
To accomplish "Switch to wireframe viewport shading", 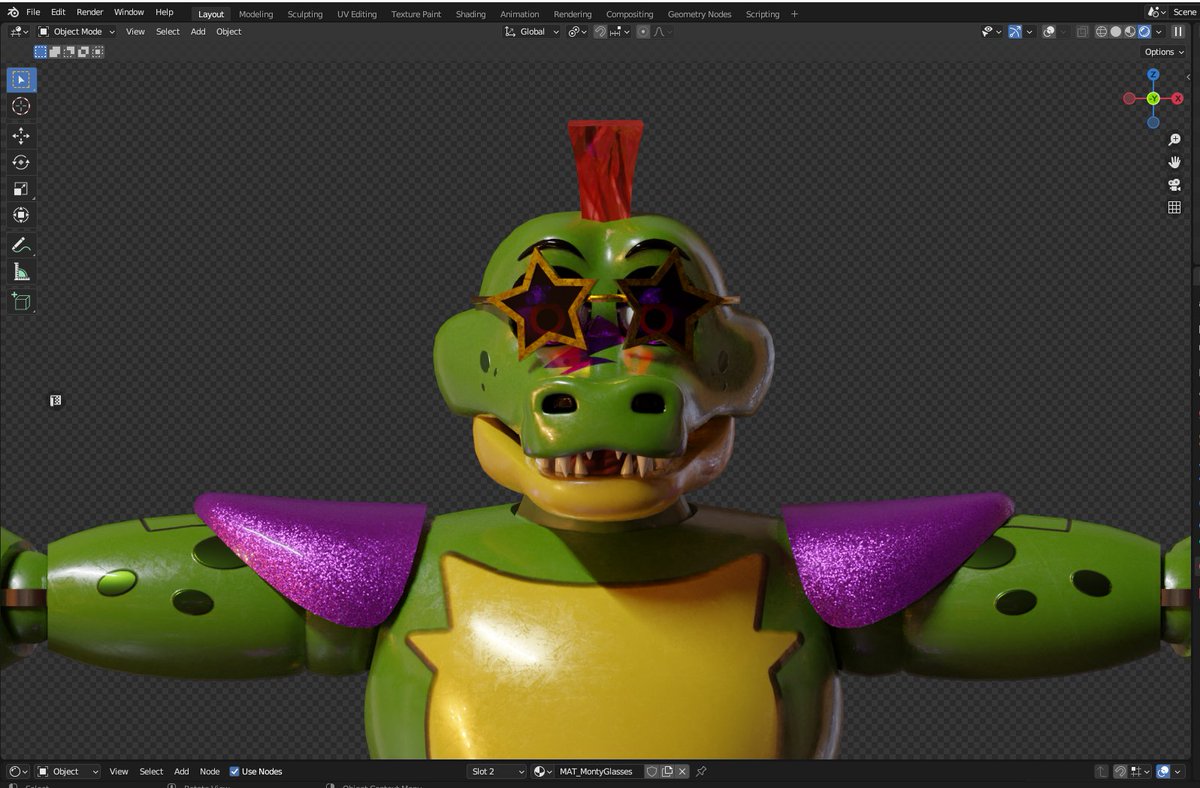I will pyautogui.click(x=1101, y=31).
